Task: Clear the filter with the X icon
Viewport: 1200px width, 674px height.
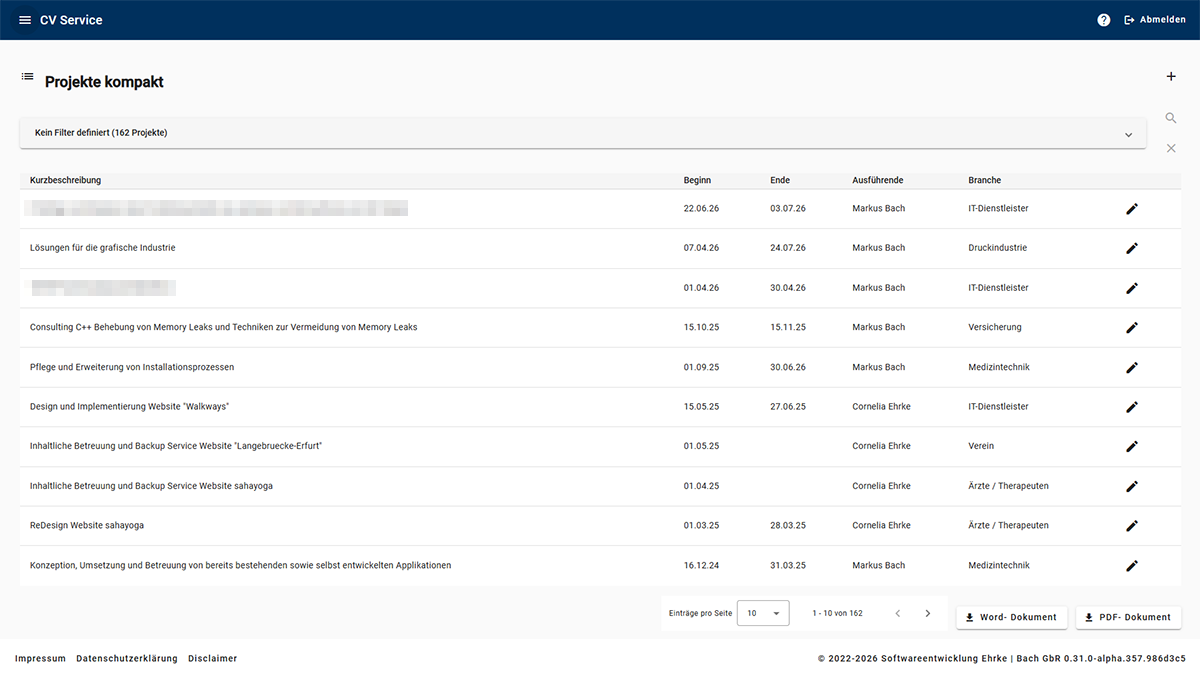Action: point(1171,148)
